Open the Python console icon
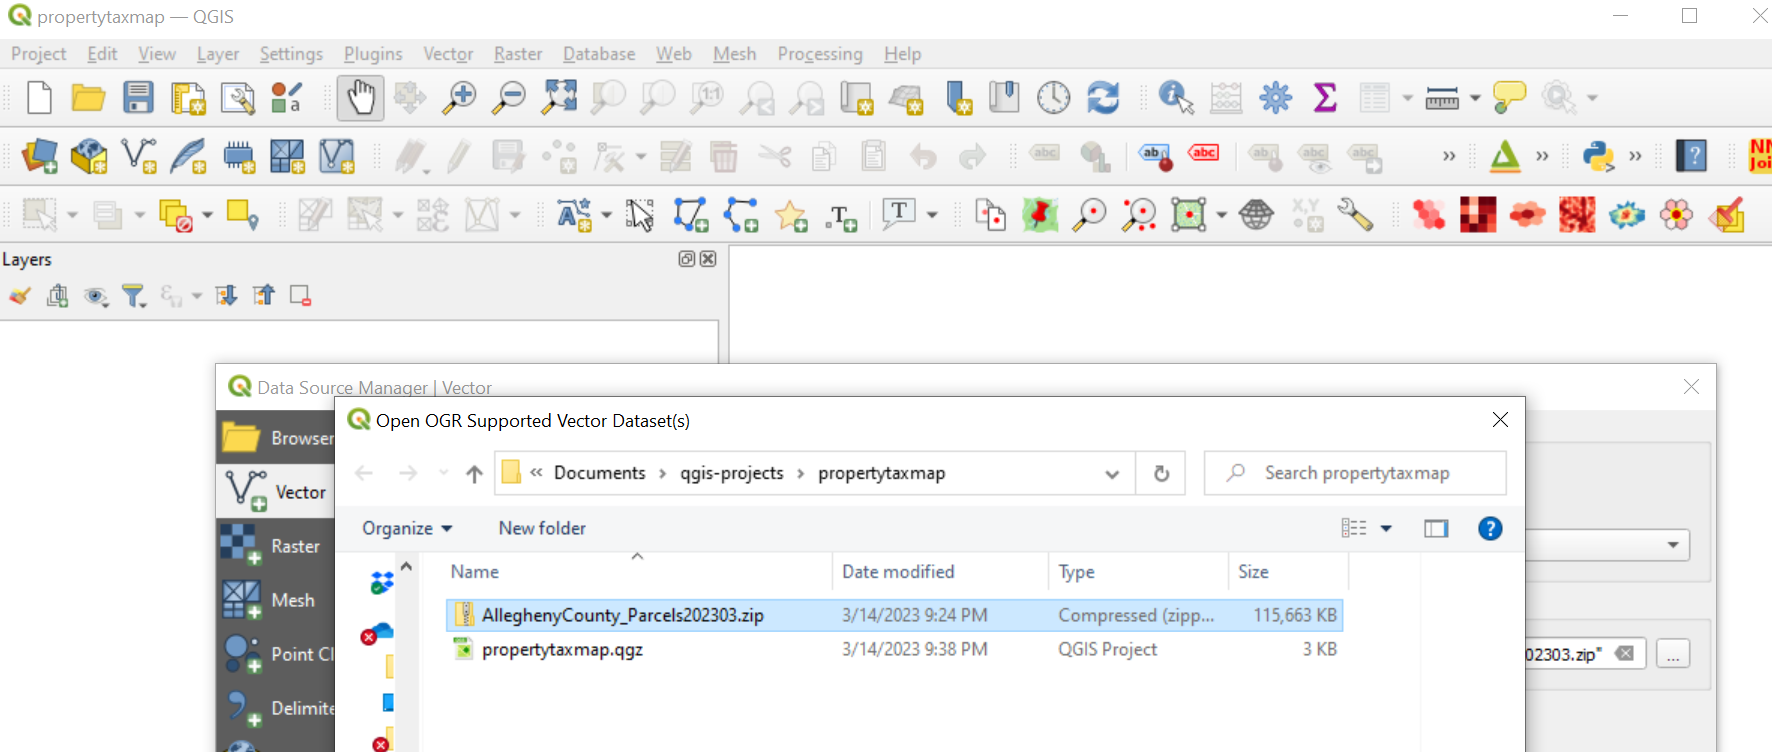This screenshot has height=752, width=1772. tap(1598, 156)
